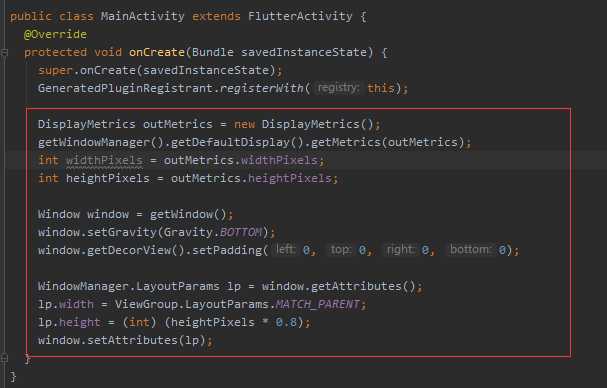
Task: Click the 0.8 multiplier value
Action: (x=286, y=322)
